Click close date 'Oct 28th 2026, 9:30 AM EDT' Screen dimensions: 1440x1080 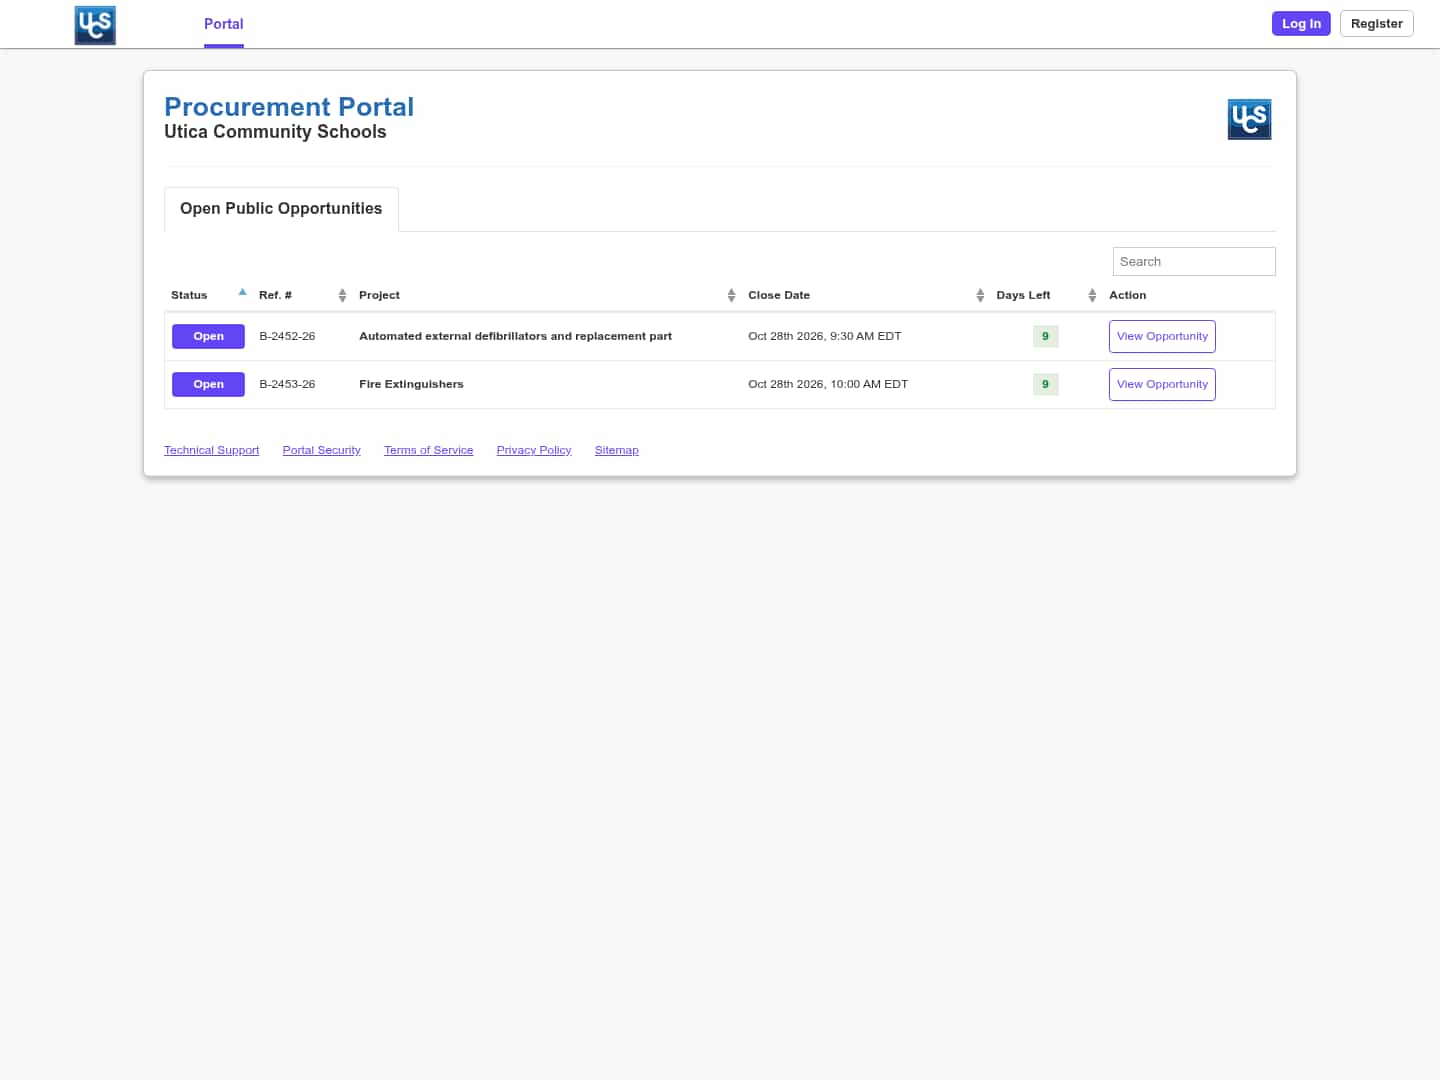(x=824, y=336)
